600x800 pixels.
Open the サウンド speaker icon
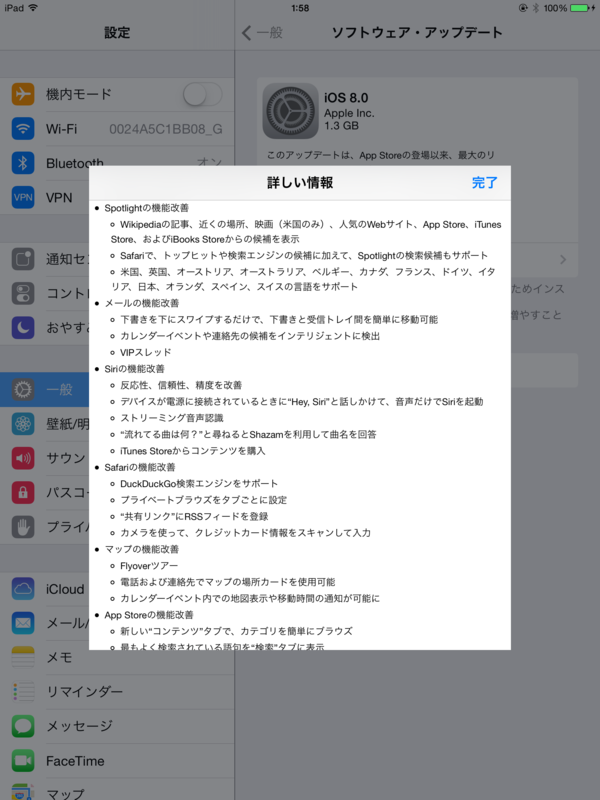pyautogui.click(x=23, y=458)
